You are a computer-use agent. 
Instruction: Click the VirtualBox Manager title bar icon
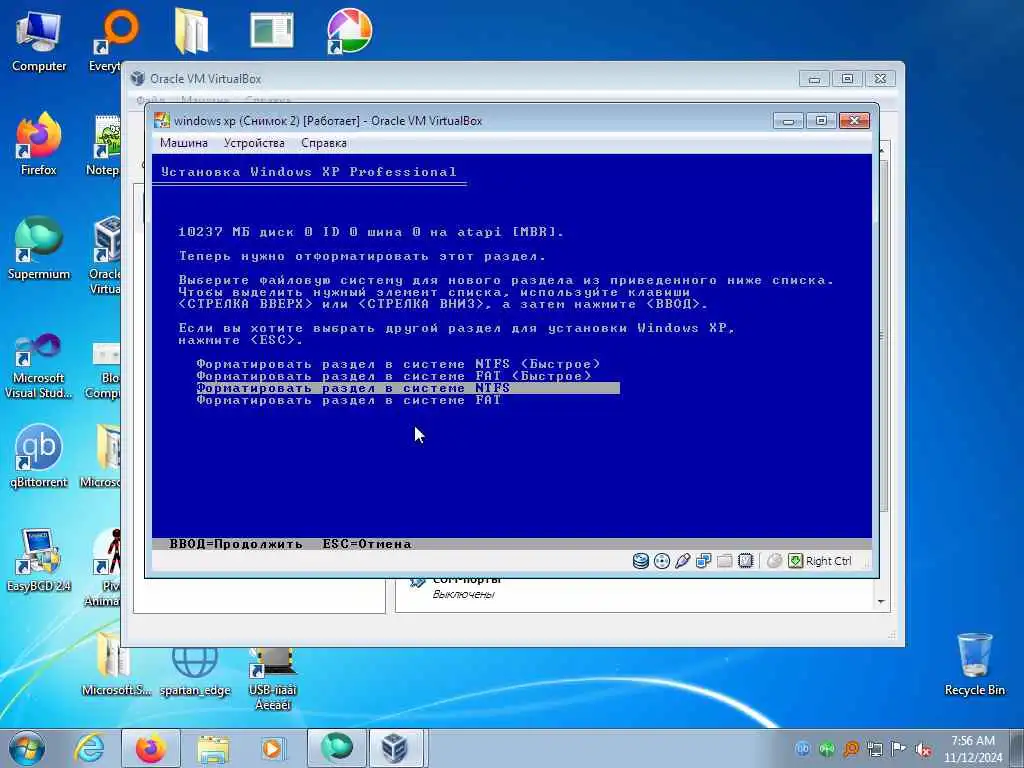(x=137, y=78)
